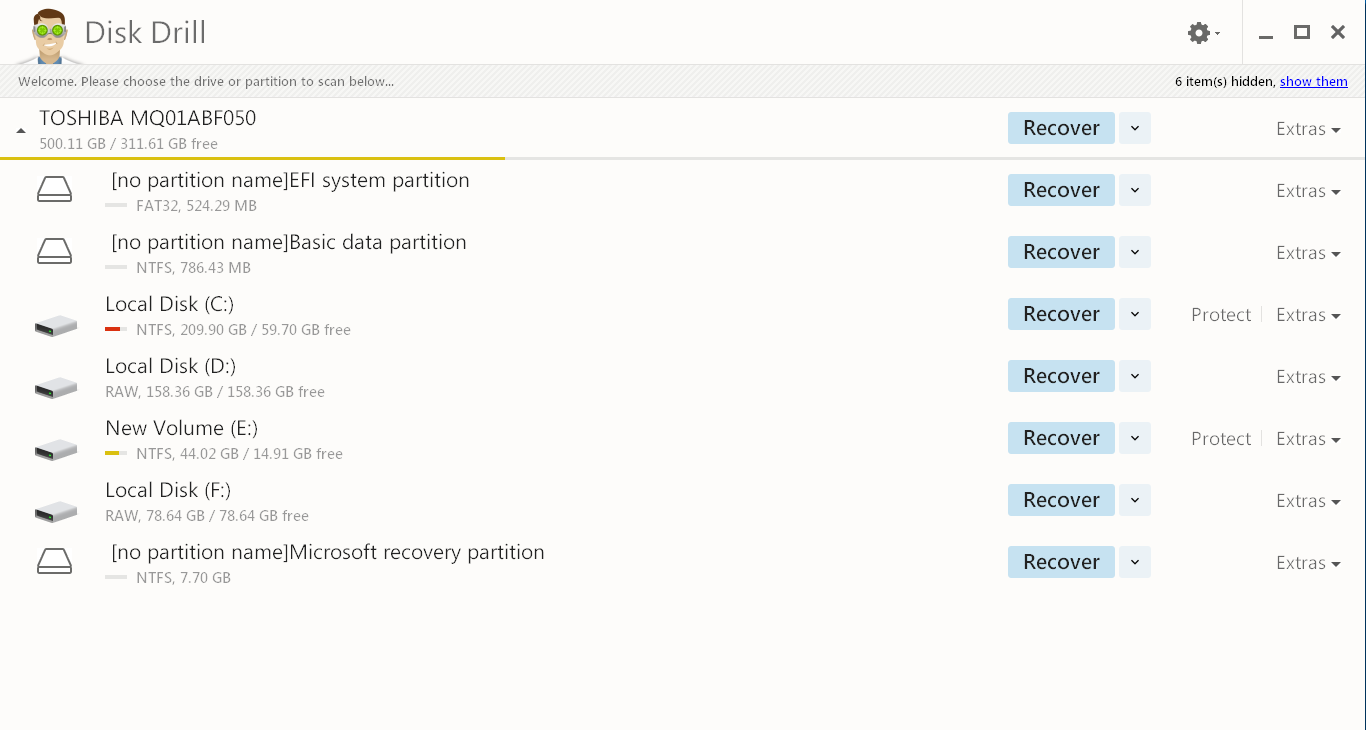
Task: Select the 'New Volume (E:)' label
Action: pos(182,429)
